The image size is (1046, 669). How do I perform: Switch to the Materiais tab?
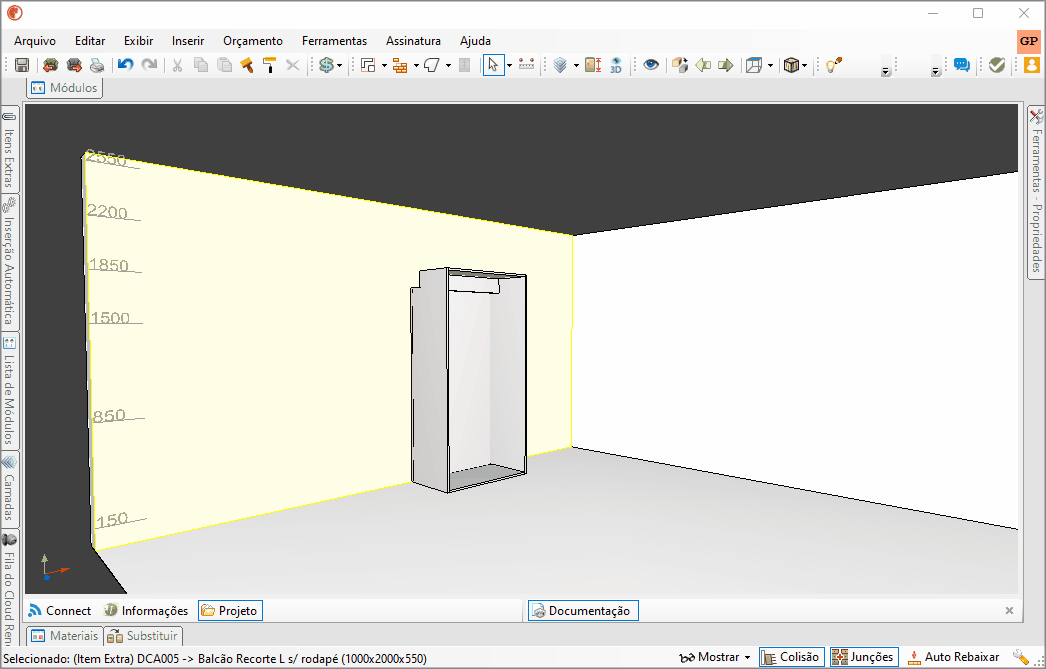(65, 636)
